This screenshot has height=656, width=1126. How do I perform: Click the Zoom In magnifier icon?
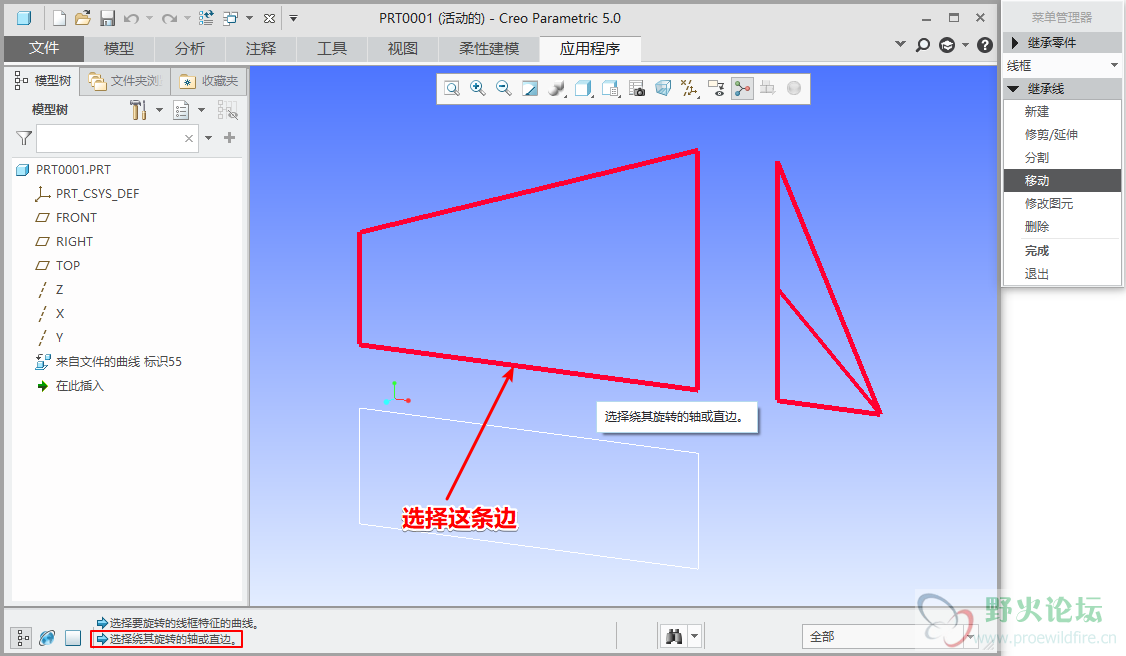point(478,88)
